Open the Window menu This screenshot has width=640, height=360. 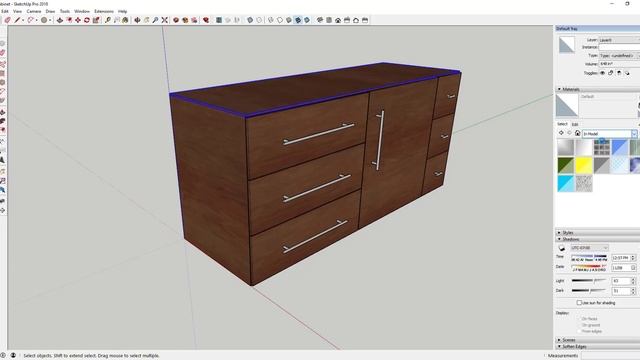click(x=82, y=11)
